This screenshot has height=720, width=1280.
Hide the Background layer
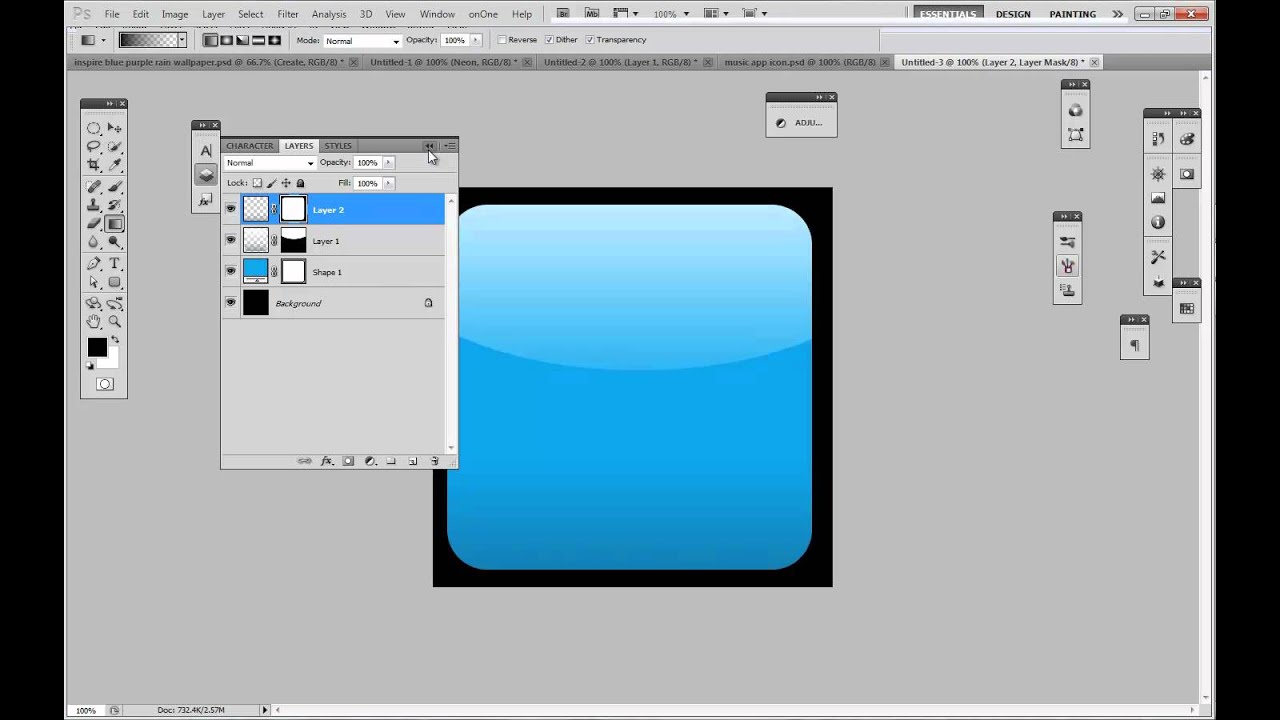[230, 303]
